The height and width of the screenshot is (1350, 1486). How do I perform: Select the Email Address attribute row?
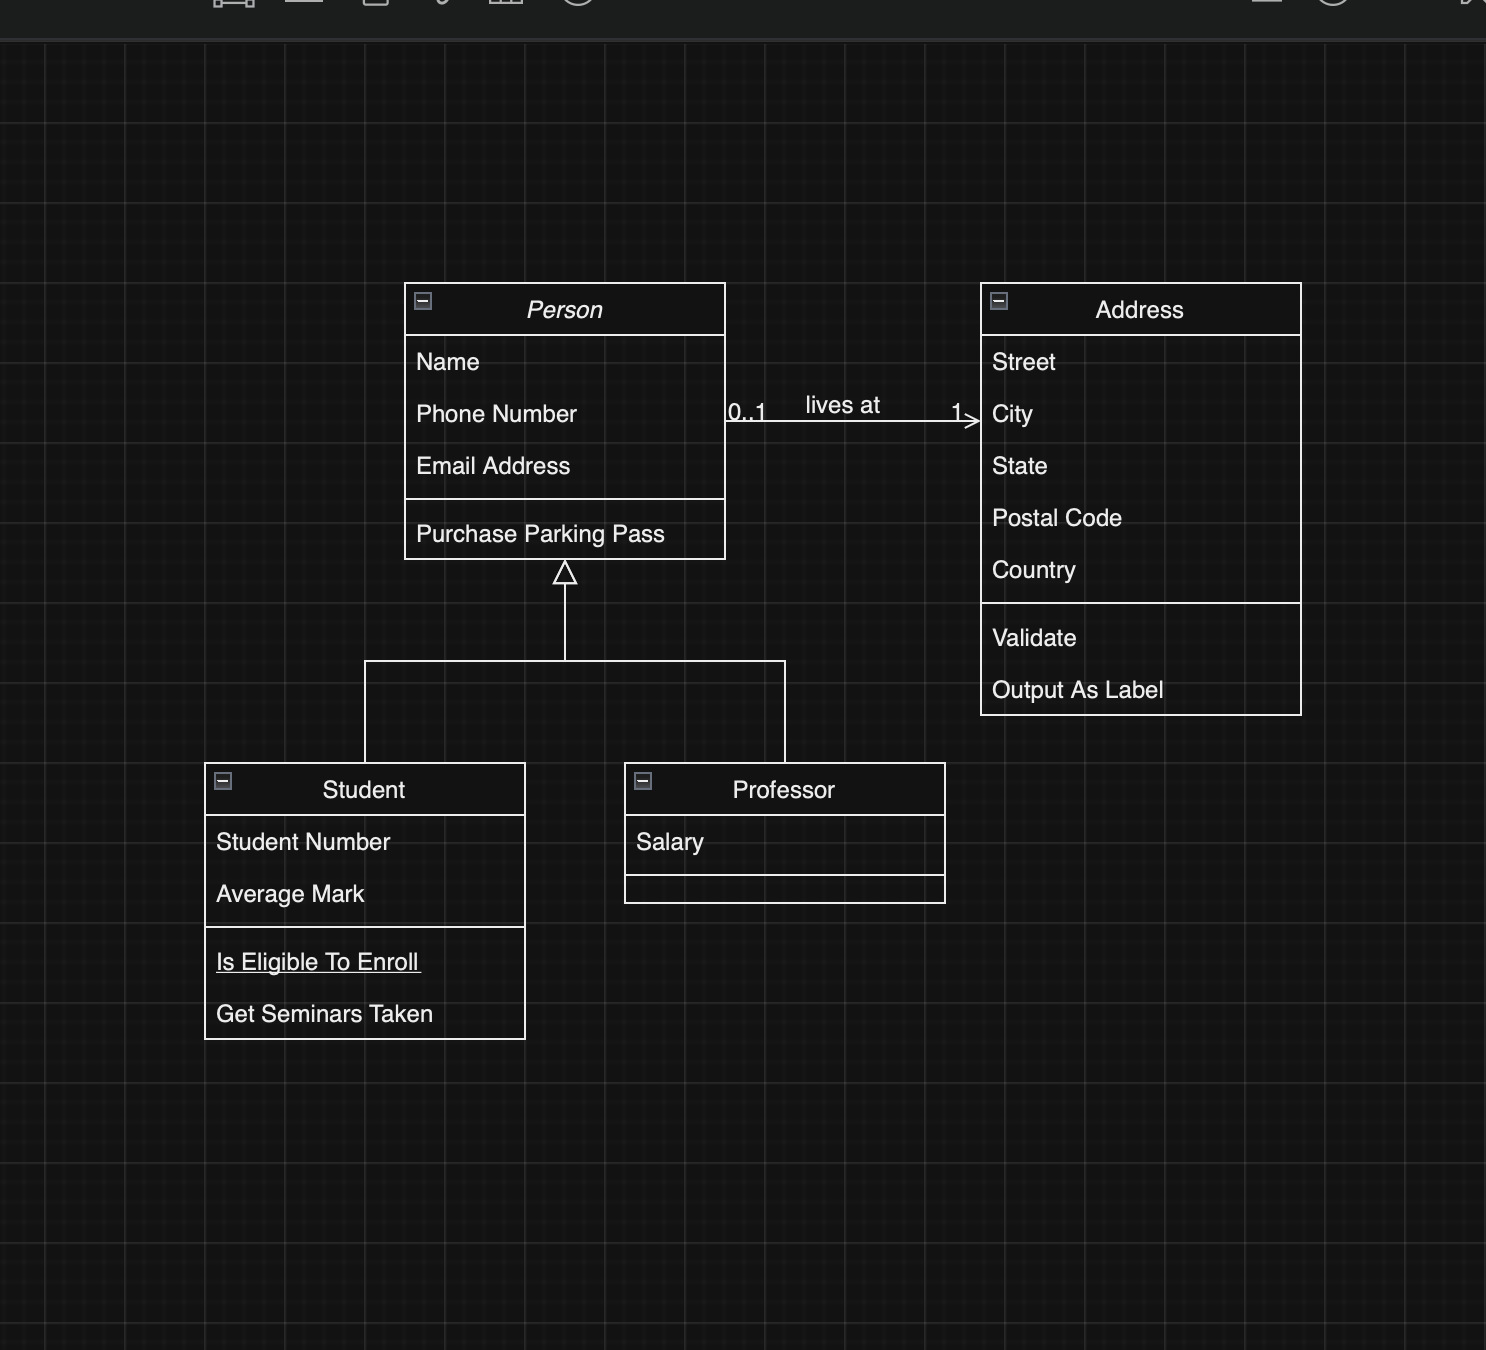tap(565, 466)
